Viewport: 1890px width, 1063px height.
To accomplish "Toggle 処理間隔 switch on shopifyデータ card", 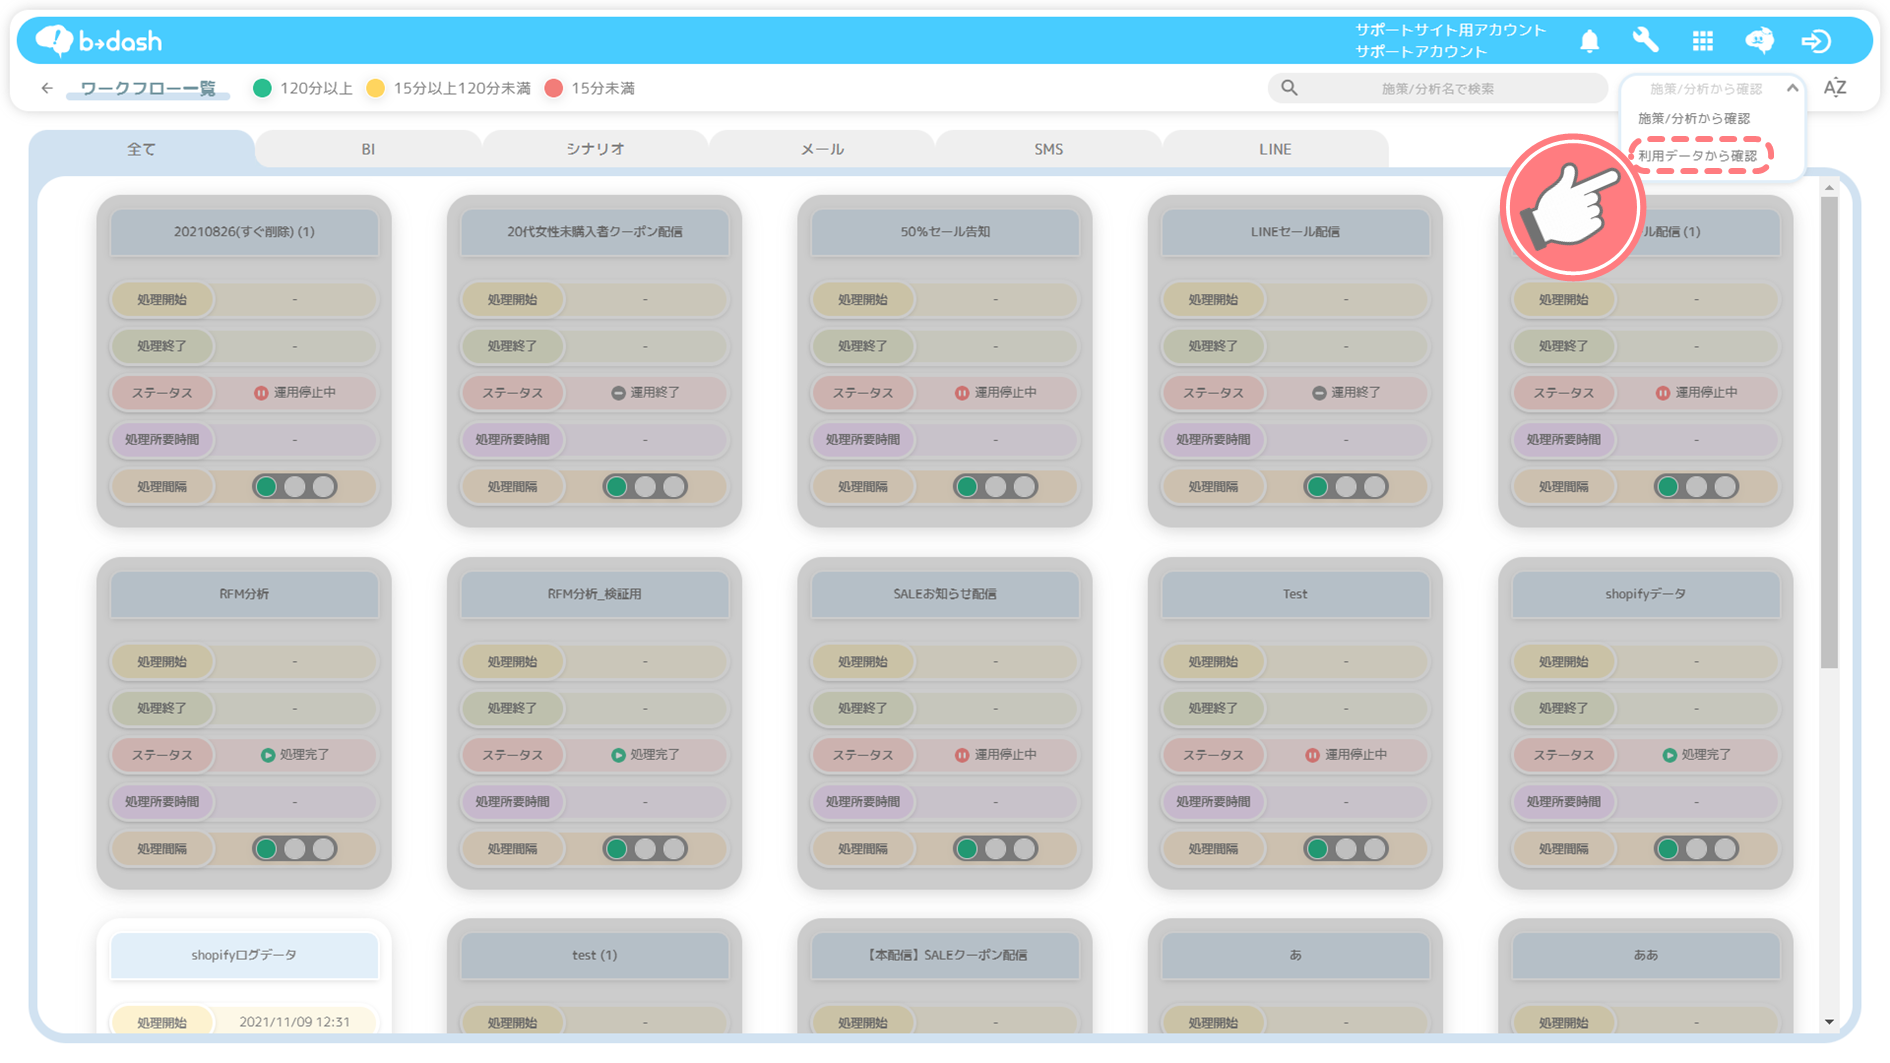I will click(1696, 849).
